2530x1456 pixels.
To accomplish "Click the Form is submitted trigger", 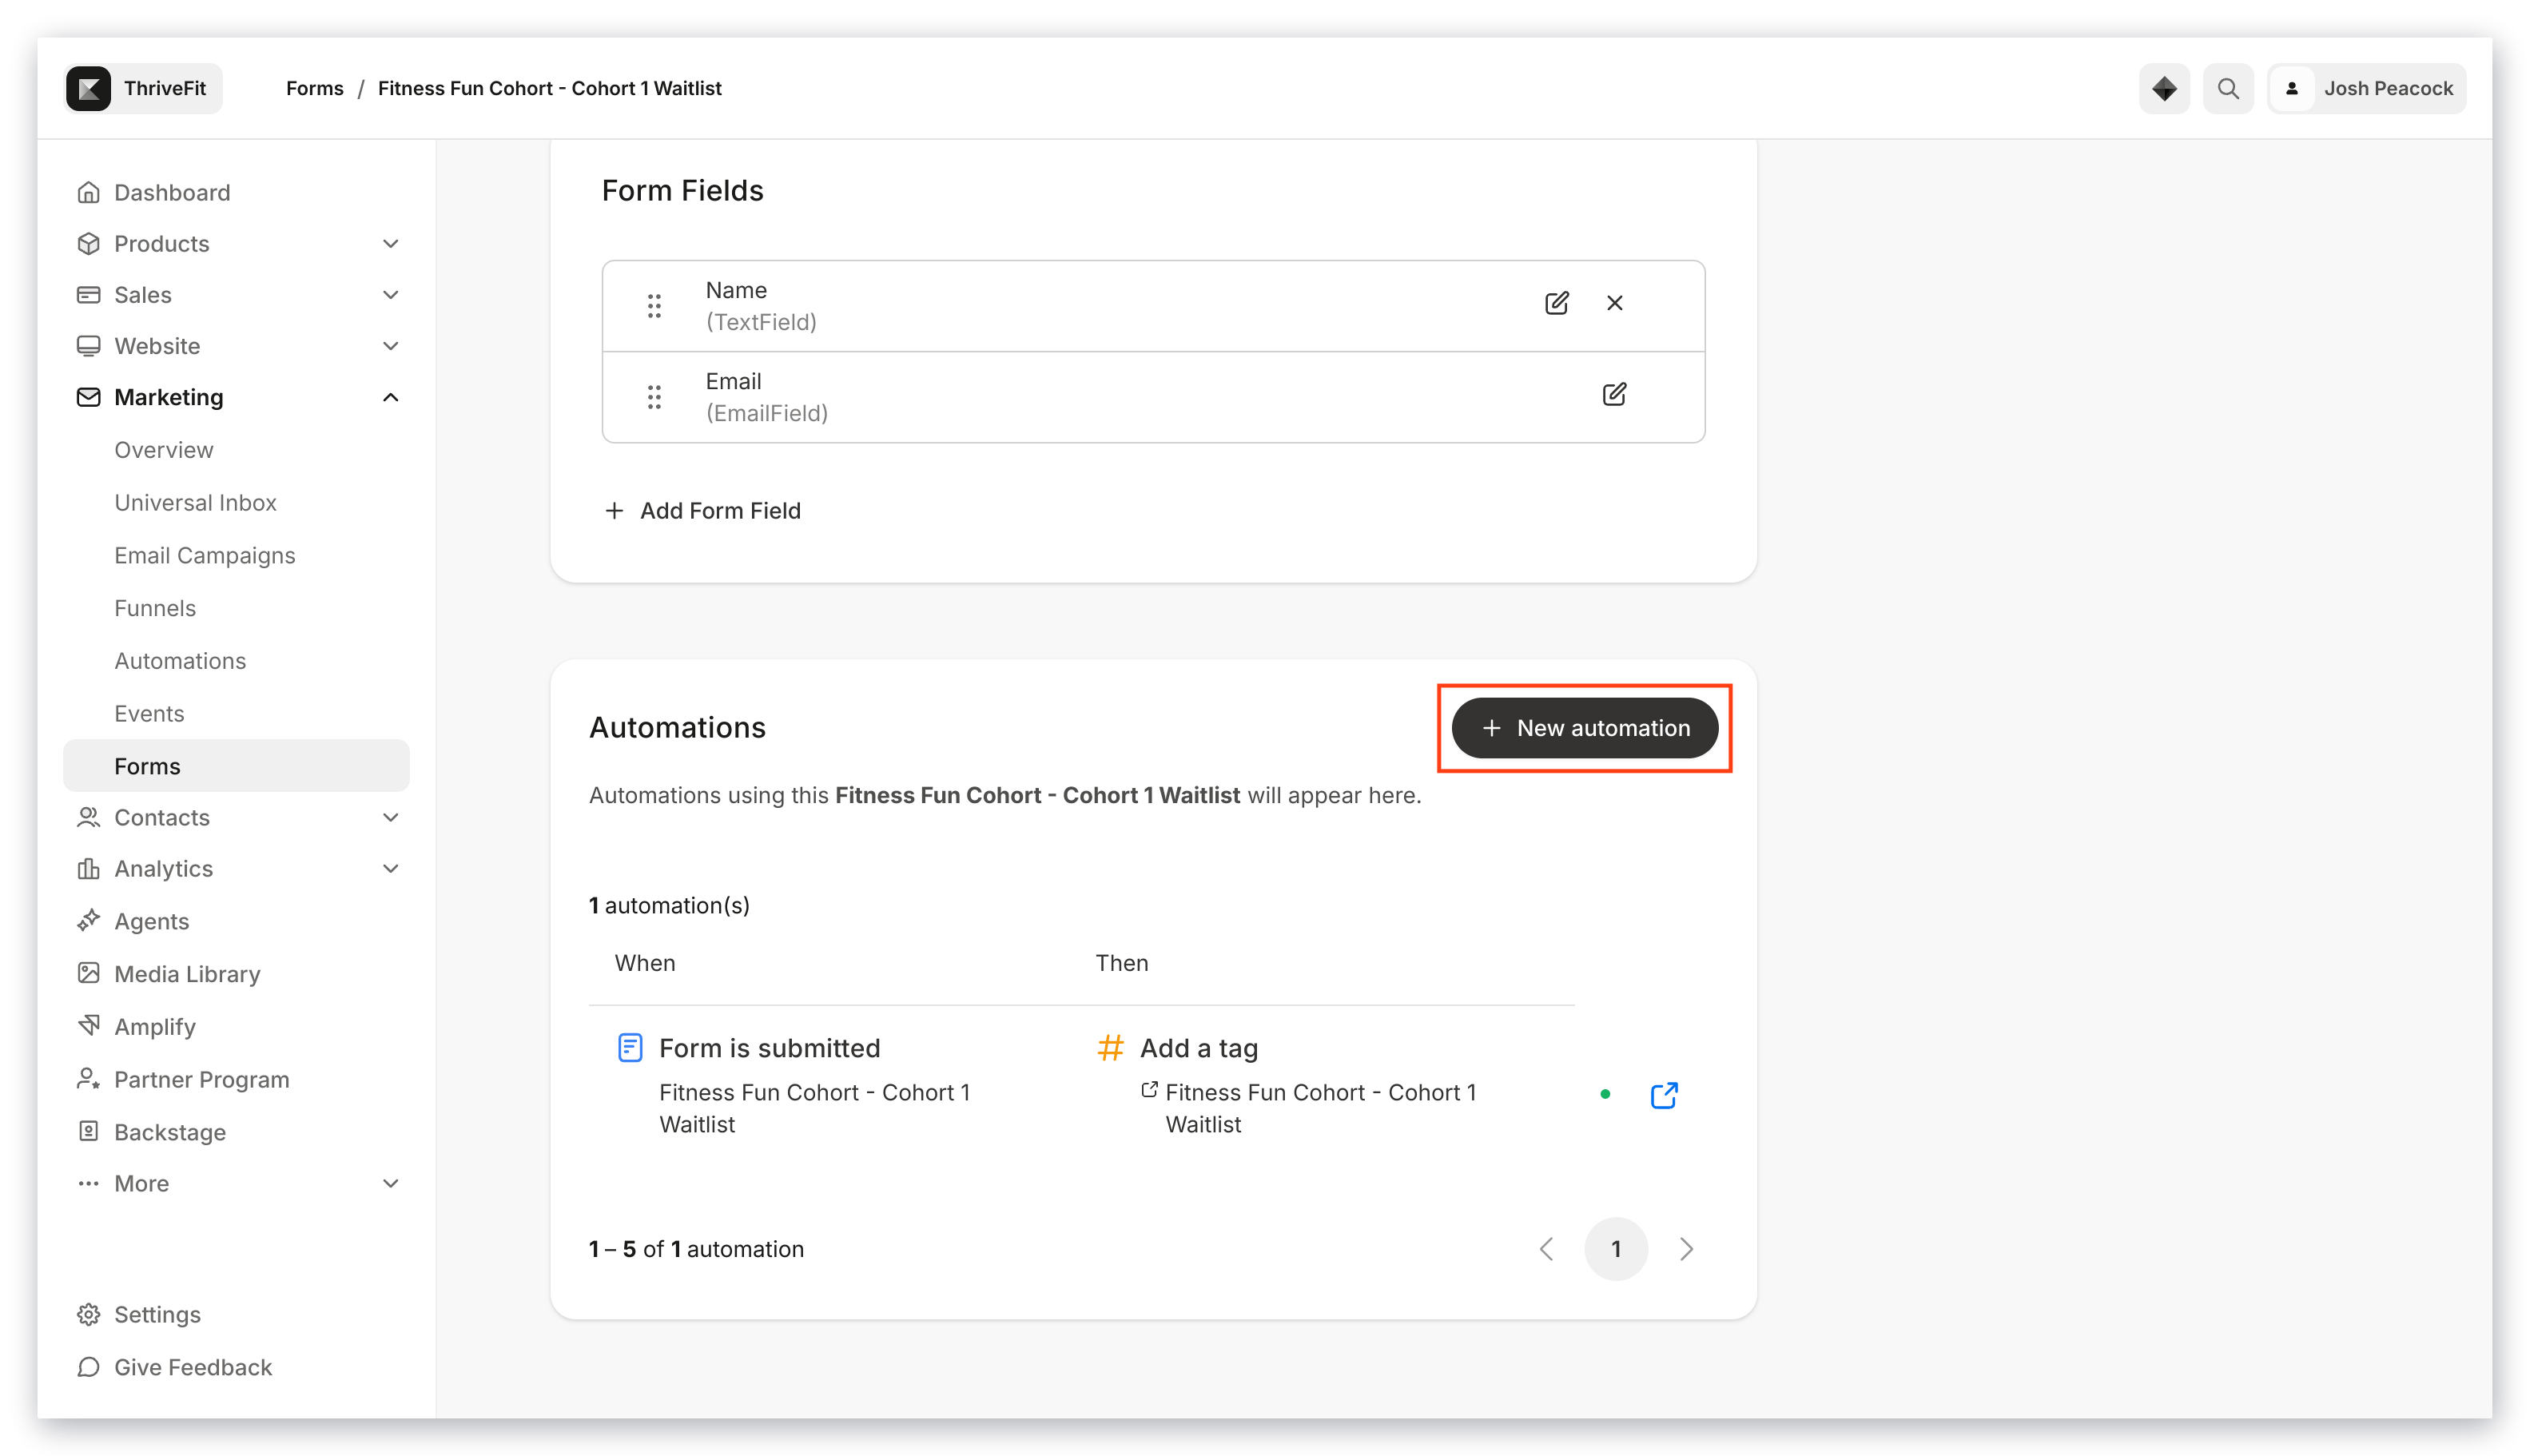I will [x=769, y=1048].
